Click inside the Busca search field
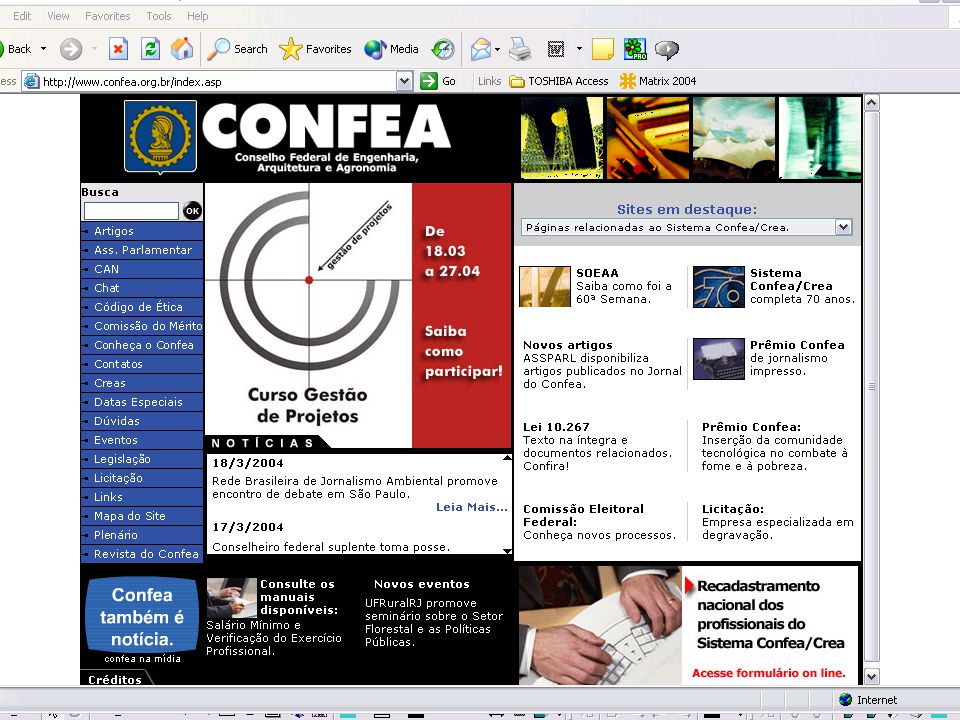Image resolution: width=960 pixels, height=720 pixels. click(x=131, y=211)
